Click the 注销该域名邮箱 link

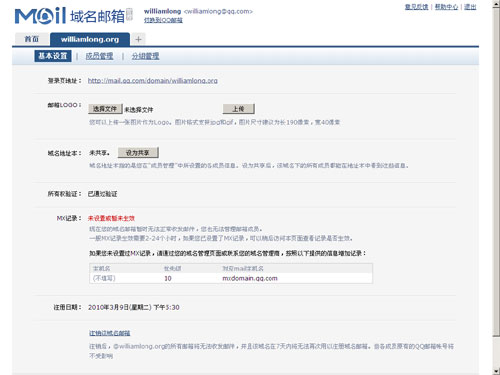pyautogui.click(x=110, y=333)
